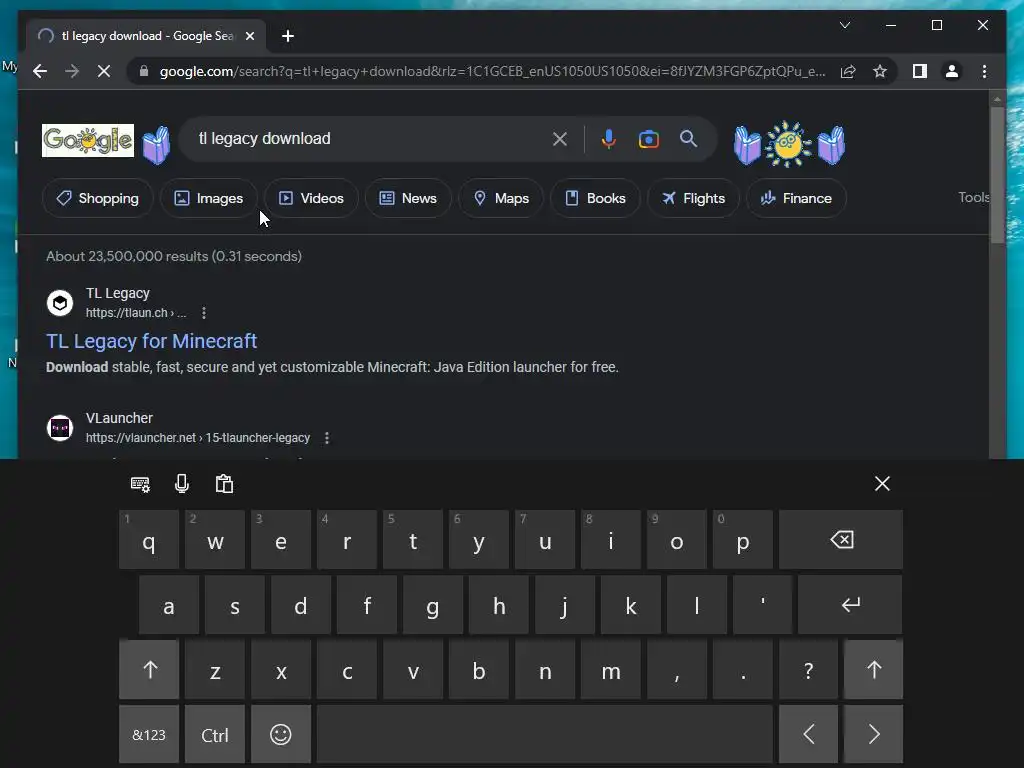
Task: Tap the m key
Action: click(x=611, y=669)
